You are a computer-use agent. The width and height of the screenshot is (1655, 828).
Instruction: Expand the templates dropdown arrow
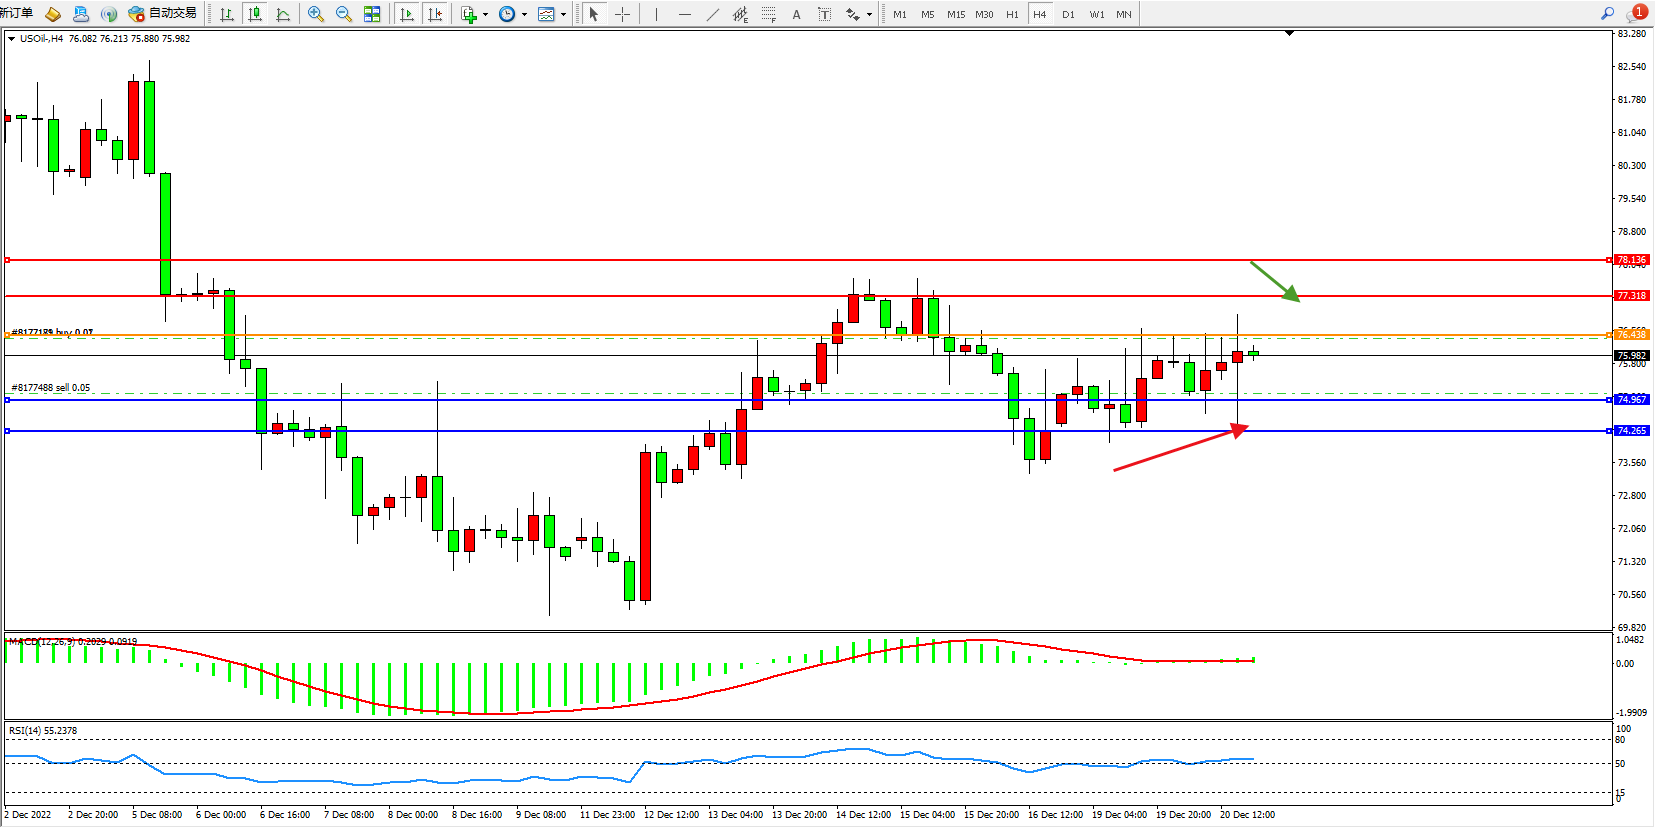click(563, 14)
